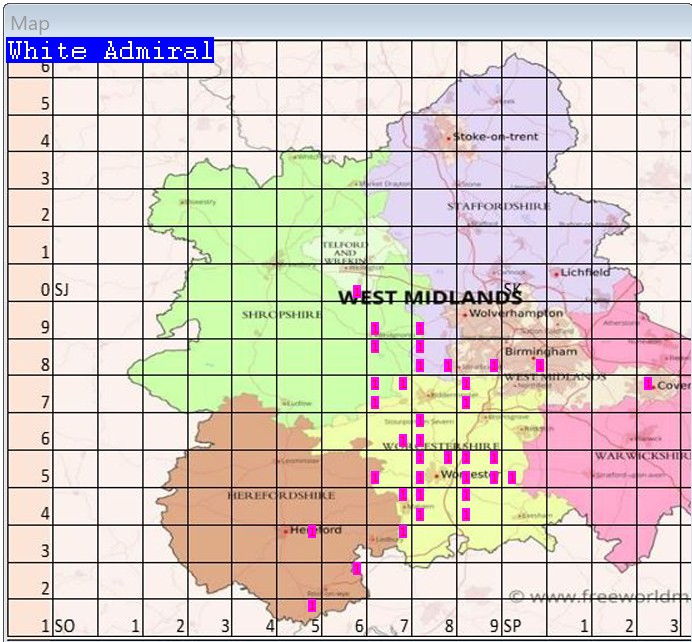Click the SHROPSHIRE county label

click(x=281, y=314)
